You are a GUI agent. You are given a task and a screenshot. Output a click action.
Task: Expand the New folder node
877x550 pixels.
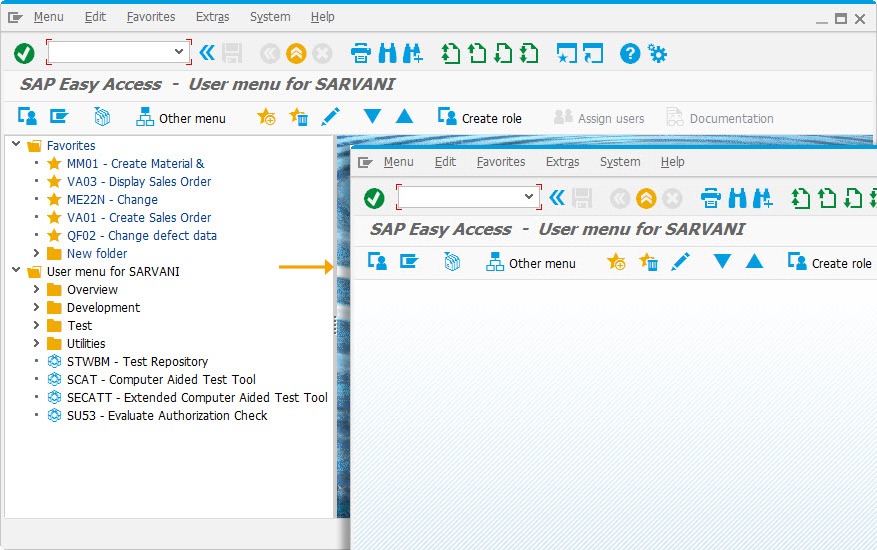click(36, 252)
